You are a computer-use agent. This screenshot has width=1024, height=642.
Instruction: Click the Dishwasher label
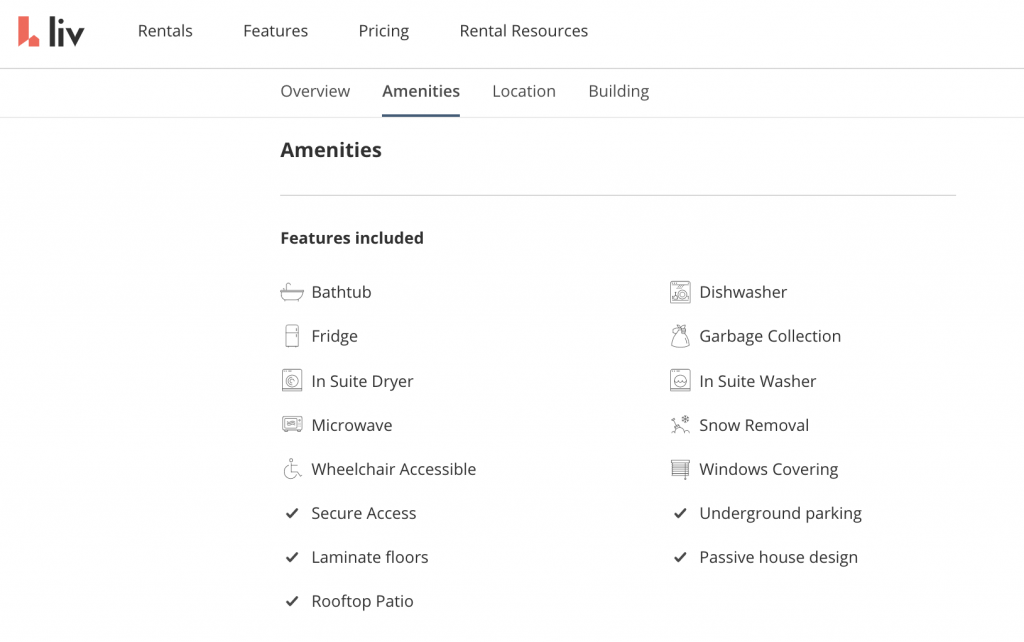tap(743, 292)
